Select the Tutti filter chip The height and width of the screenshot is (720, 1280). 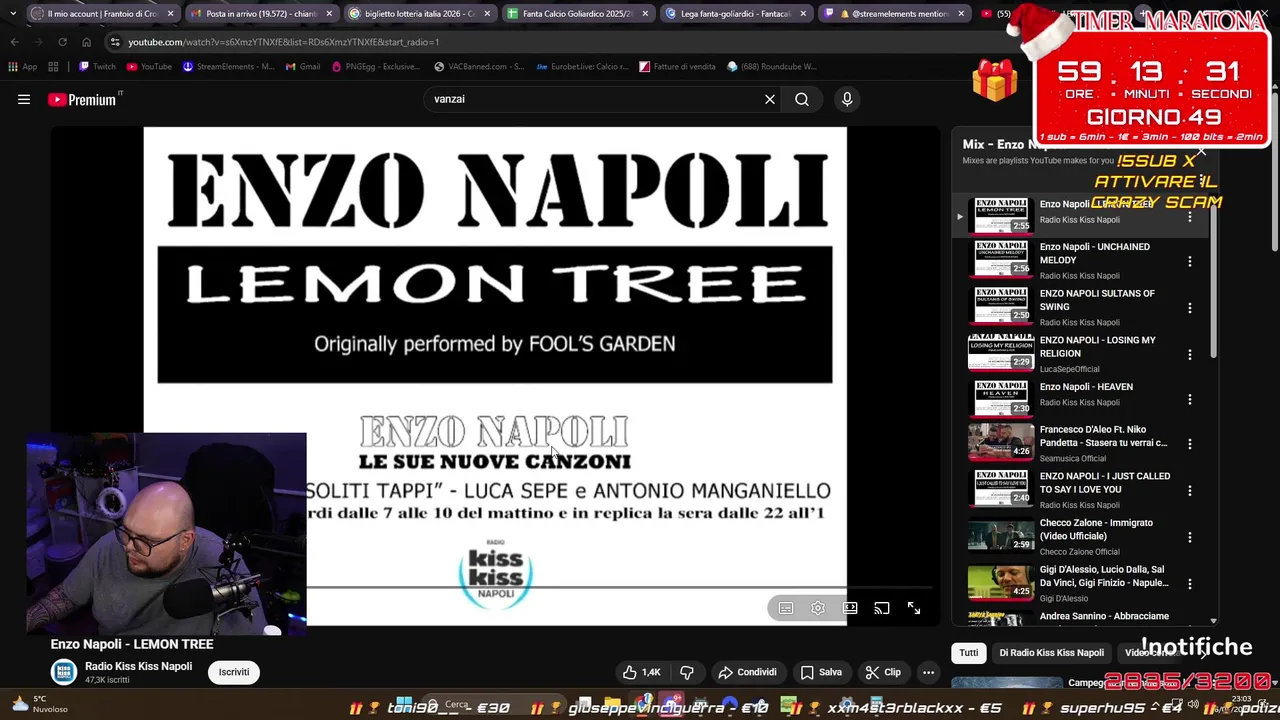[969, 653]
